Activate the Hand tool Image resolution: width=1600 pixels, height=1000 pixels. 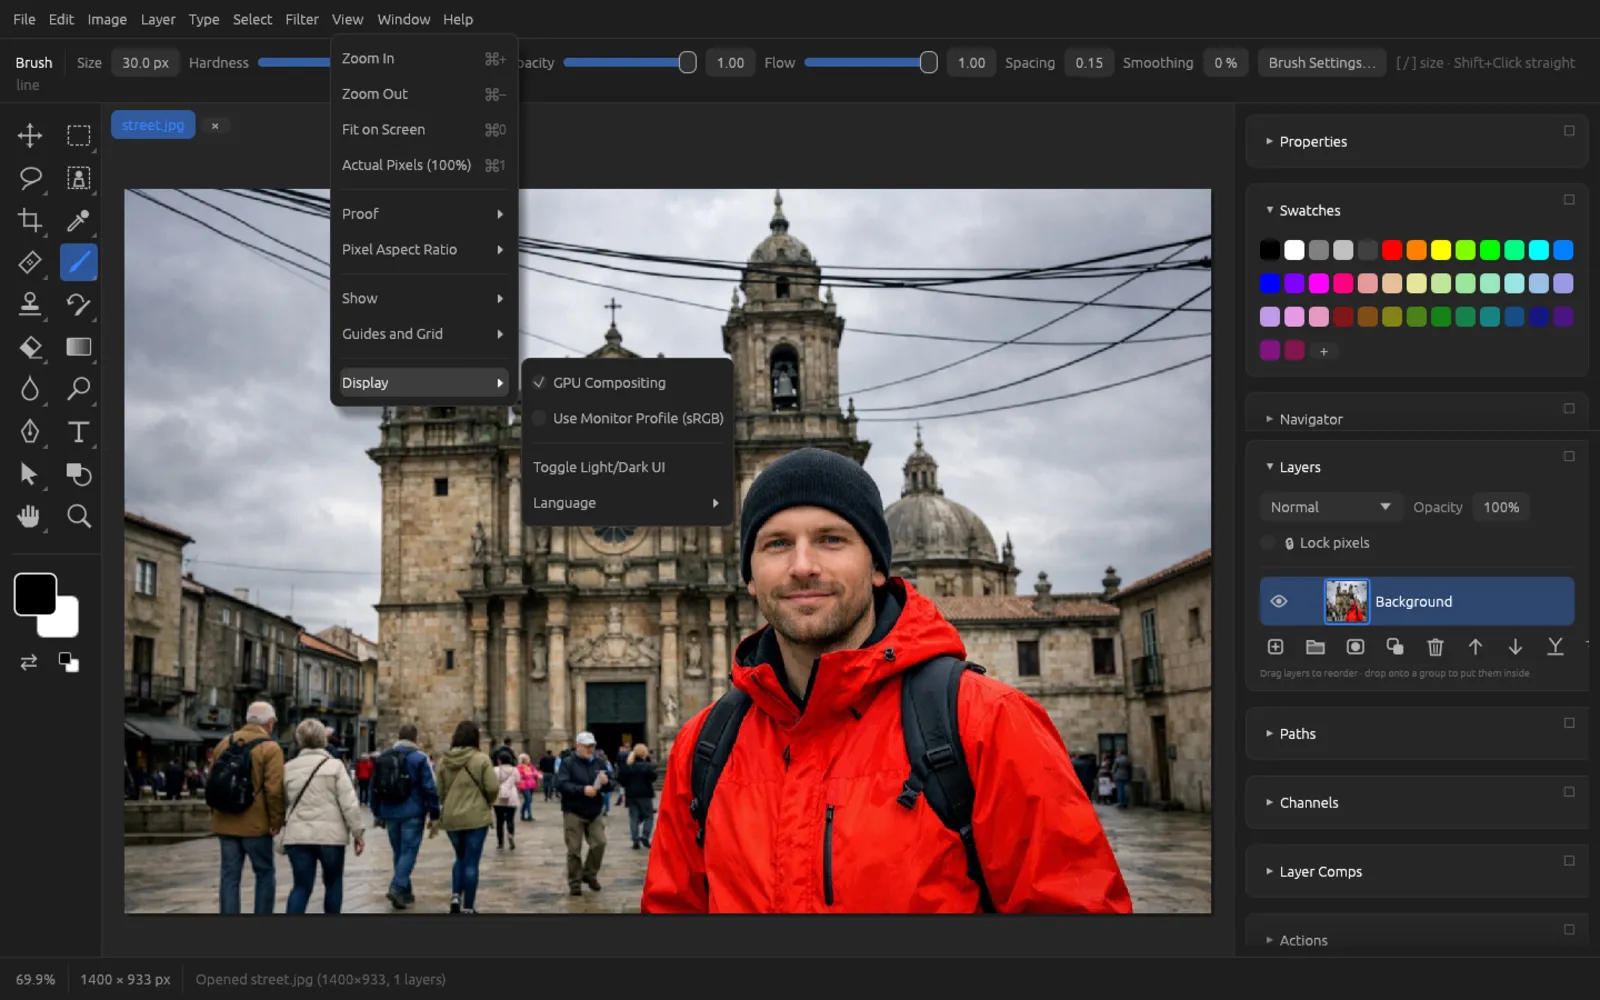coord(30,516)
